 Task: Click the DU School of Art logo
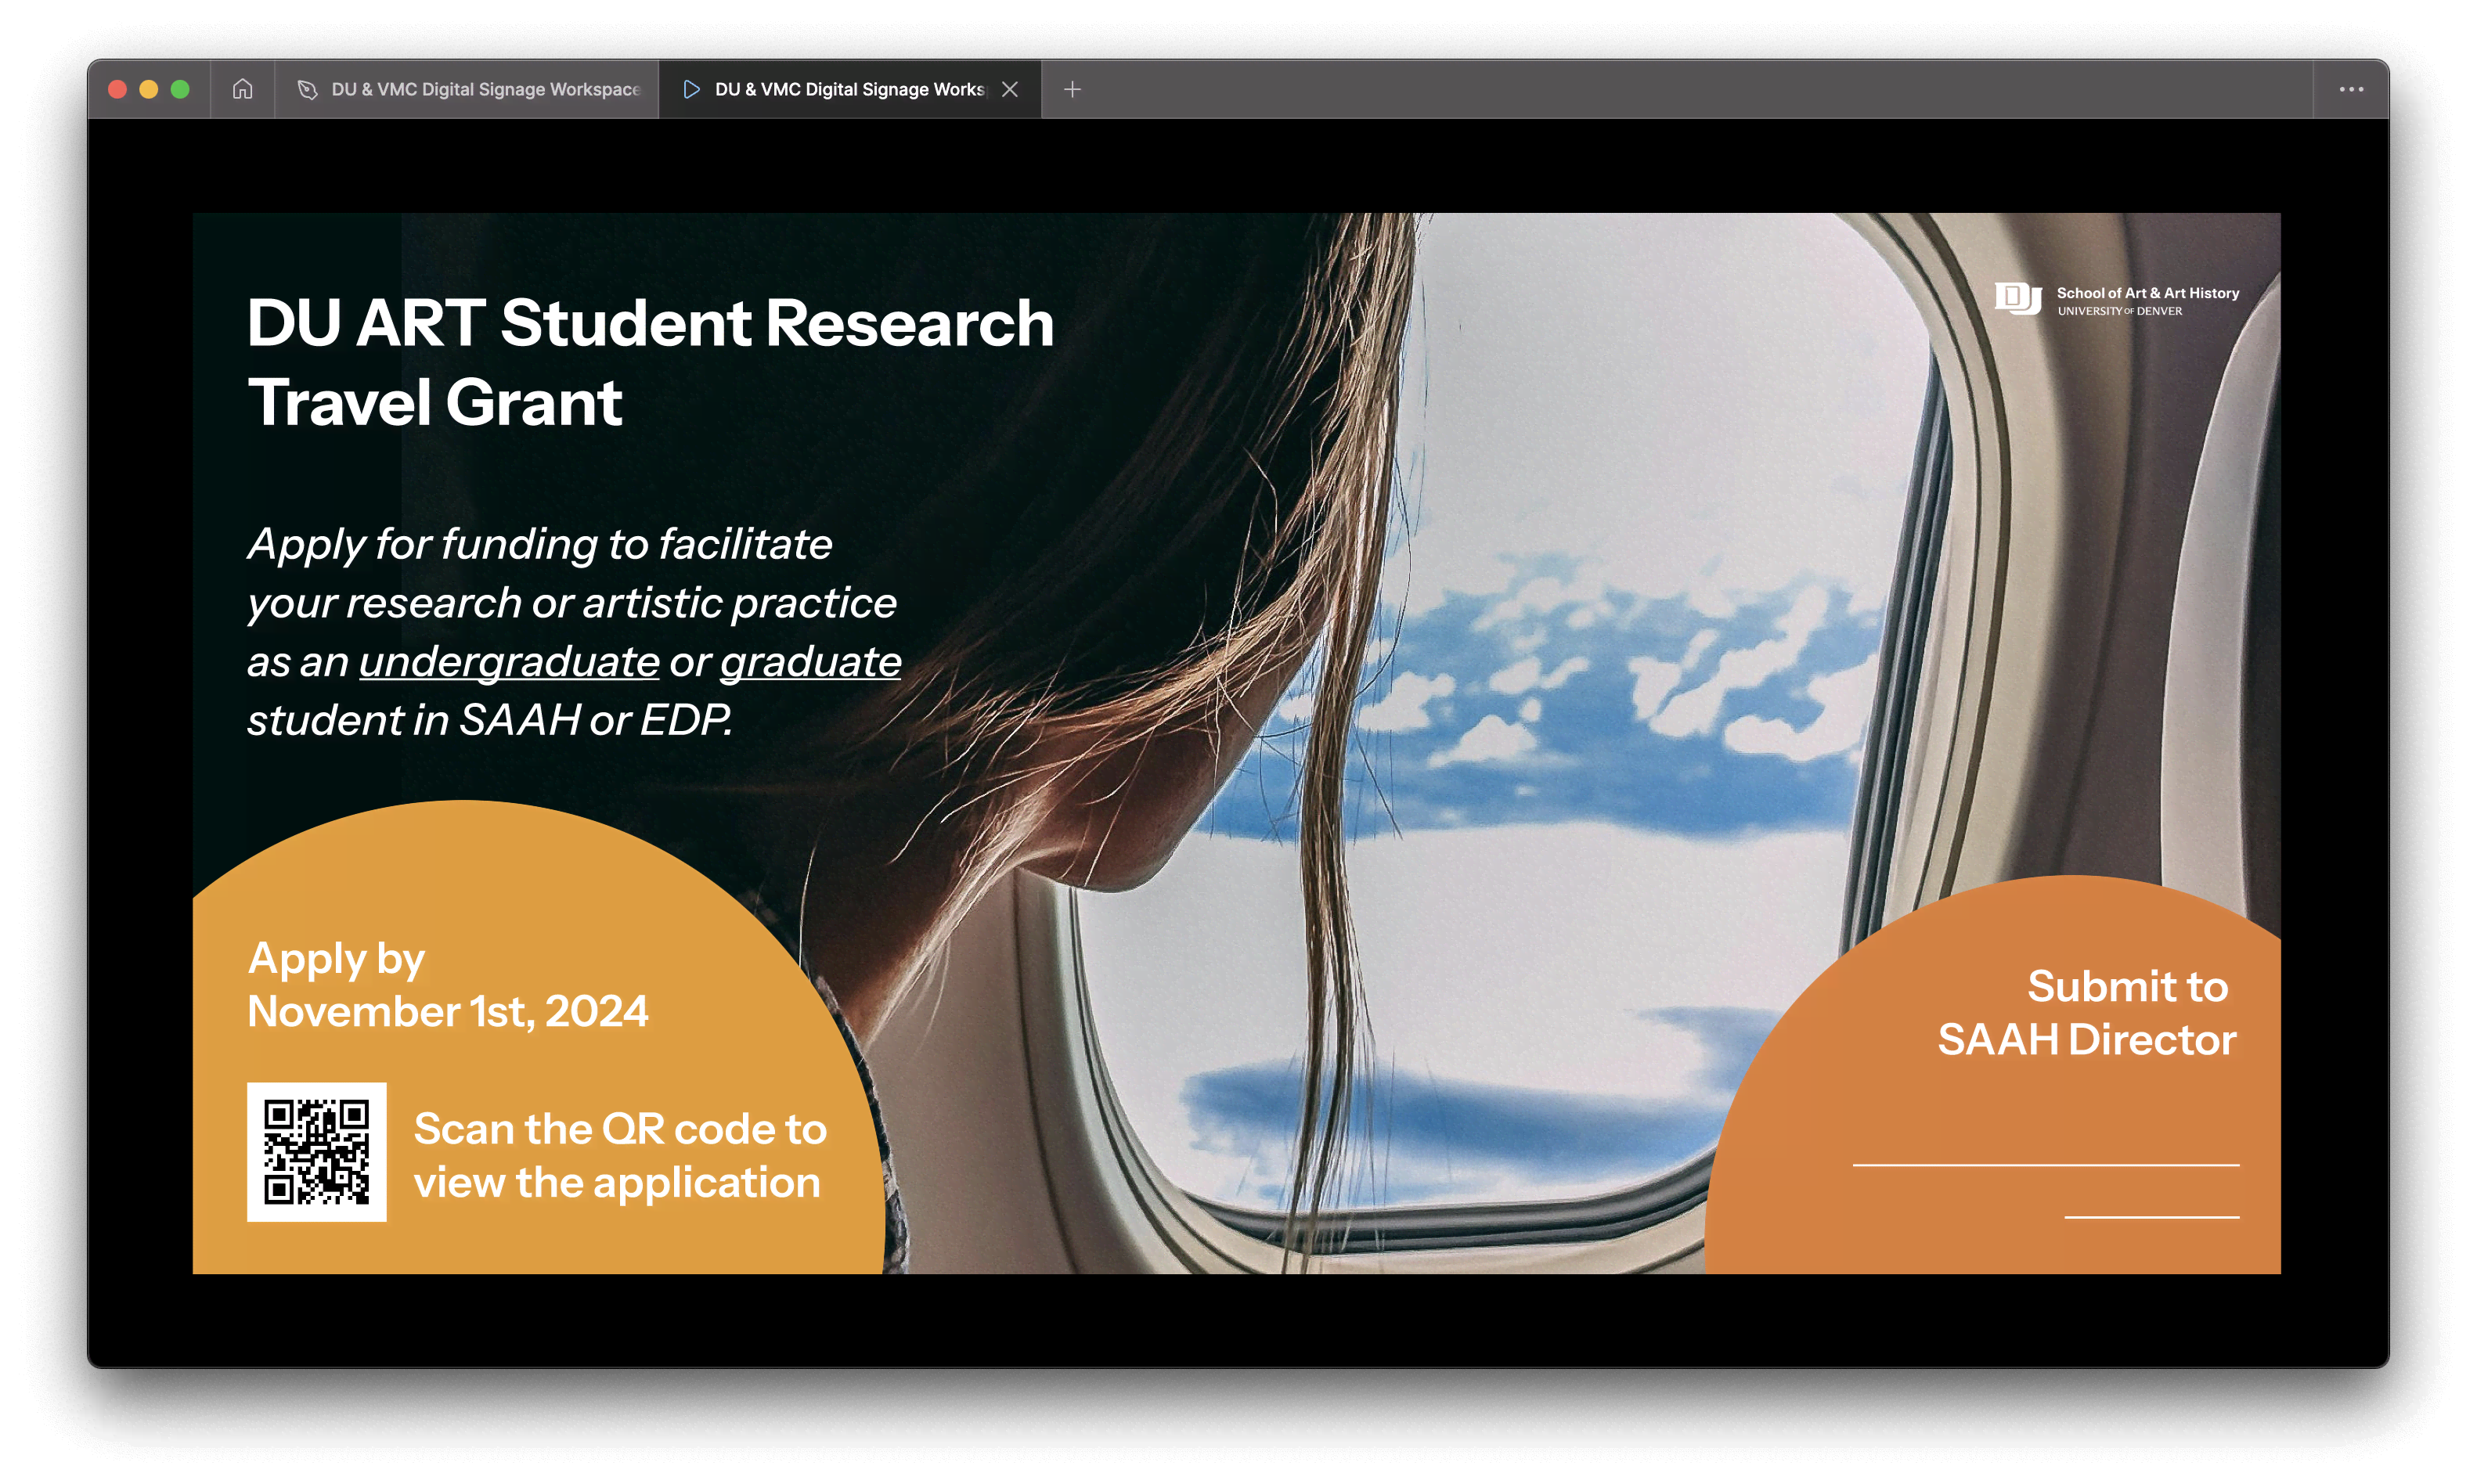(2116, 299)
